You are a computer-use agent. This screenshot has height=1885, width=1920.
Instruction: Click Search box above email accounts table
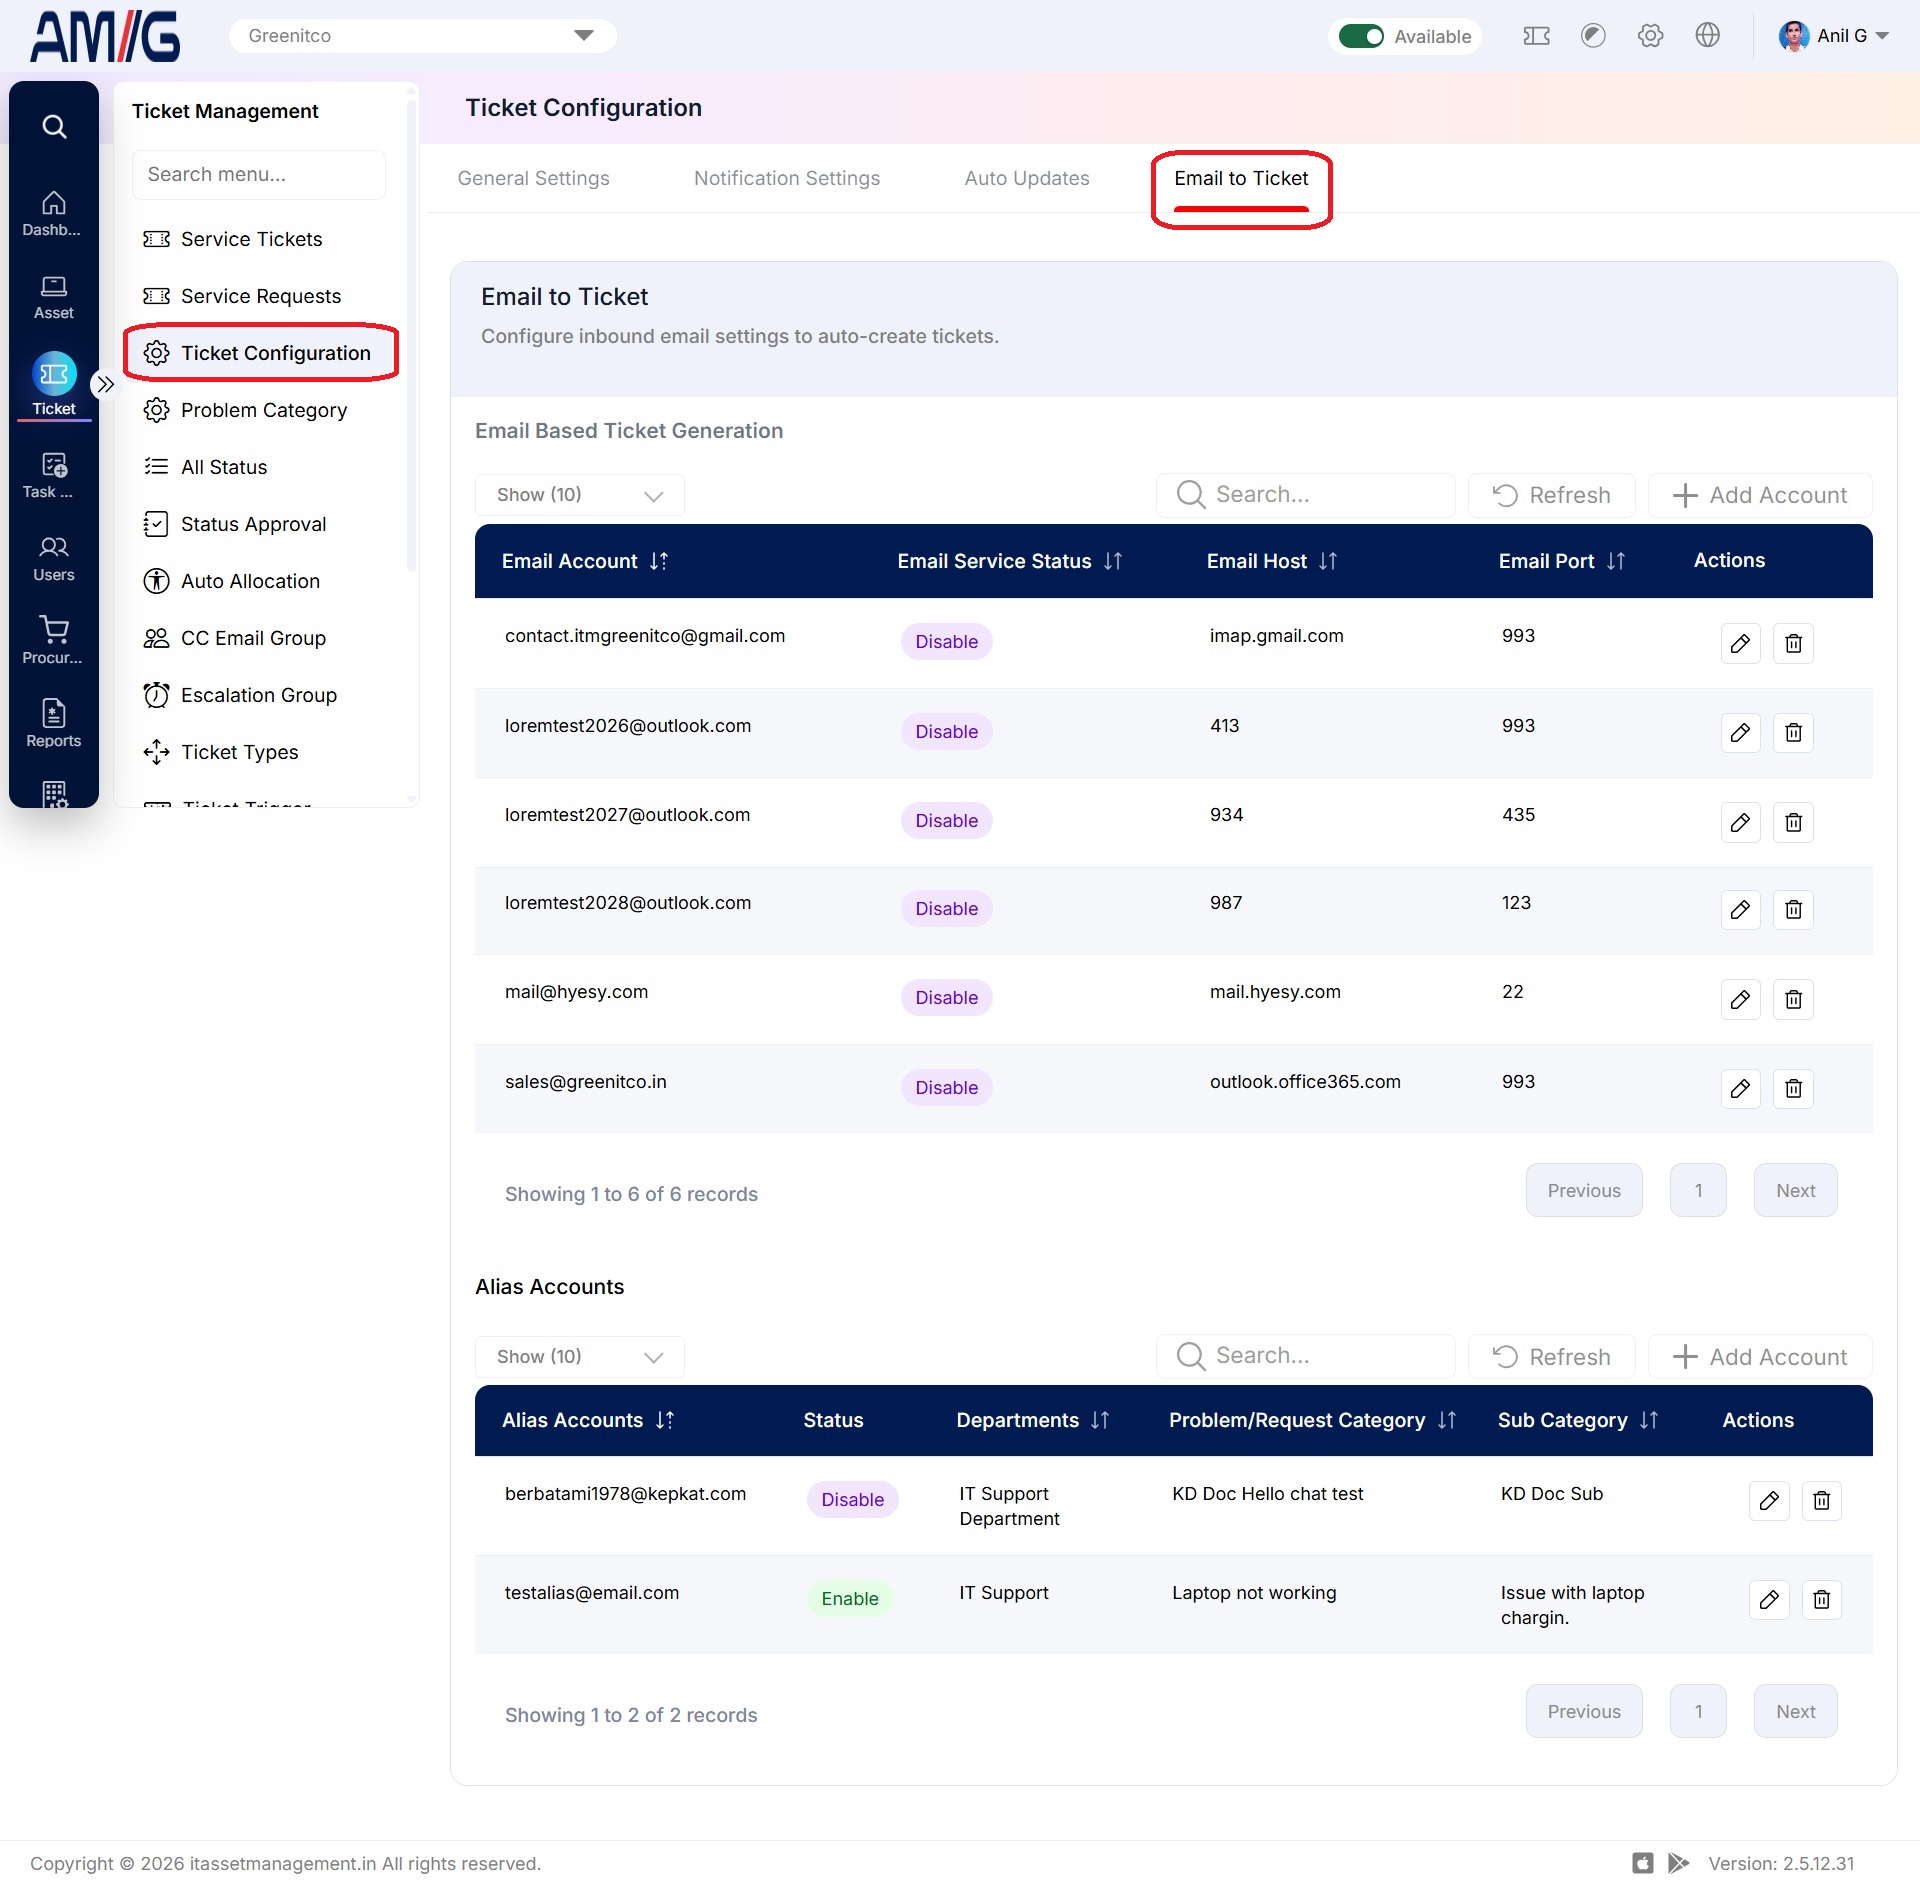1305,495
